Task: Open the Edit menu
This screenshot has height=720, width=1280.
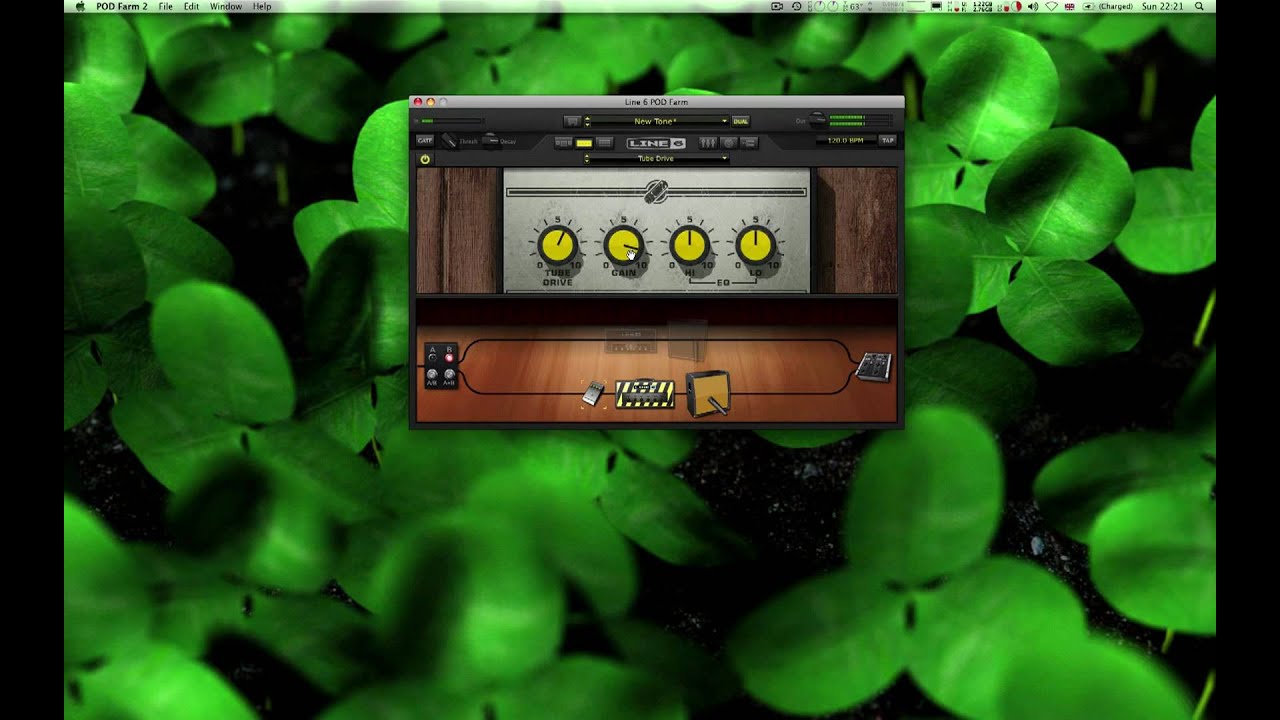Action: pos(191,6)
